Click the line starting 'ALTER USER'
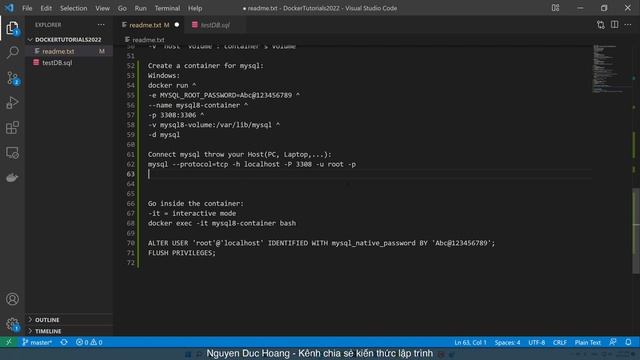 click(x=321, y=243)
